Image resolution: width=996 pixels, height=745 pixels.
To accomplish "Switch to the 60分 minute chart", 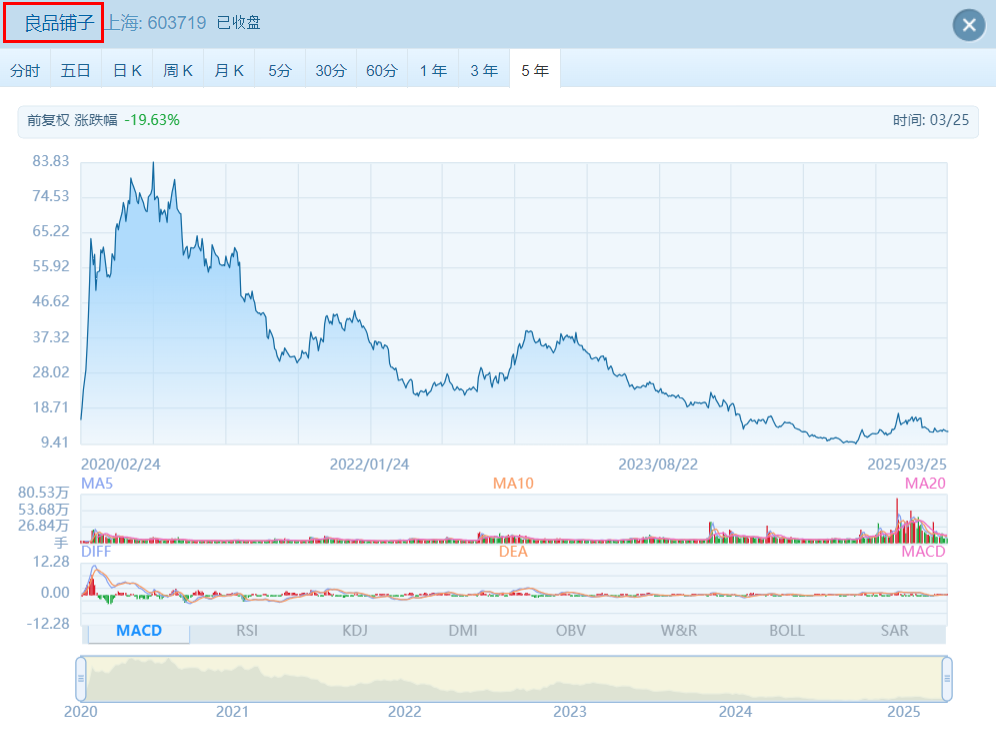I will (382, 70).
